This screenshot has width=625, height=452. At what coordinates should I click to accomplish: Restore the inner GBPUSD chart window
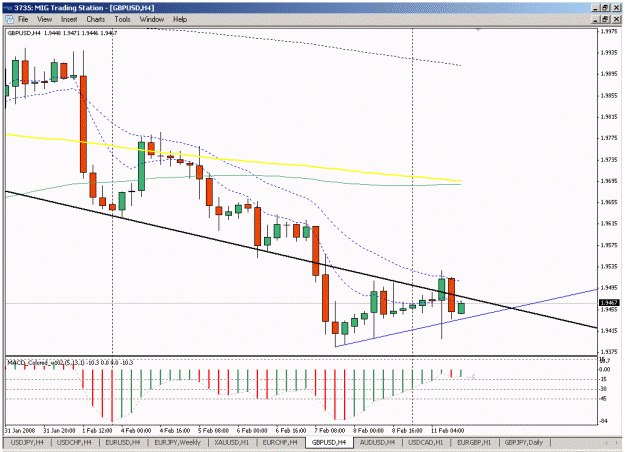(x=605, y=19)
